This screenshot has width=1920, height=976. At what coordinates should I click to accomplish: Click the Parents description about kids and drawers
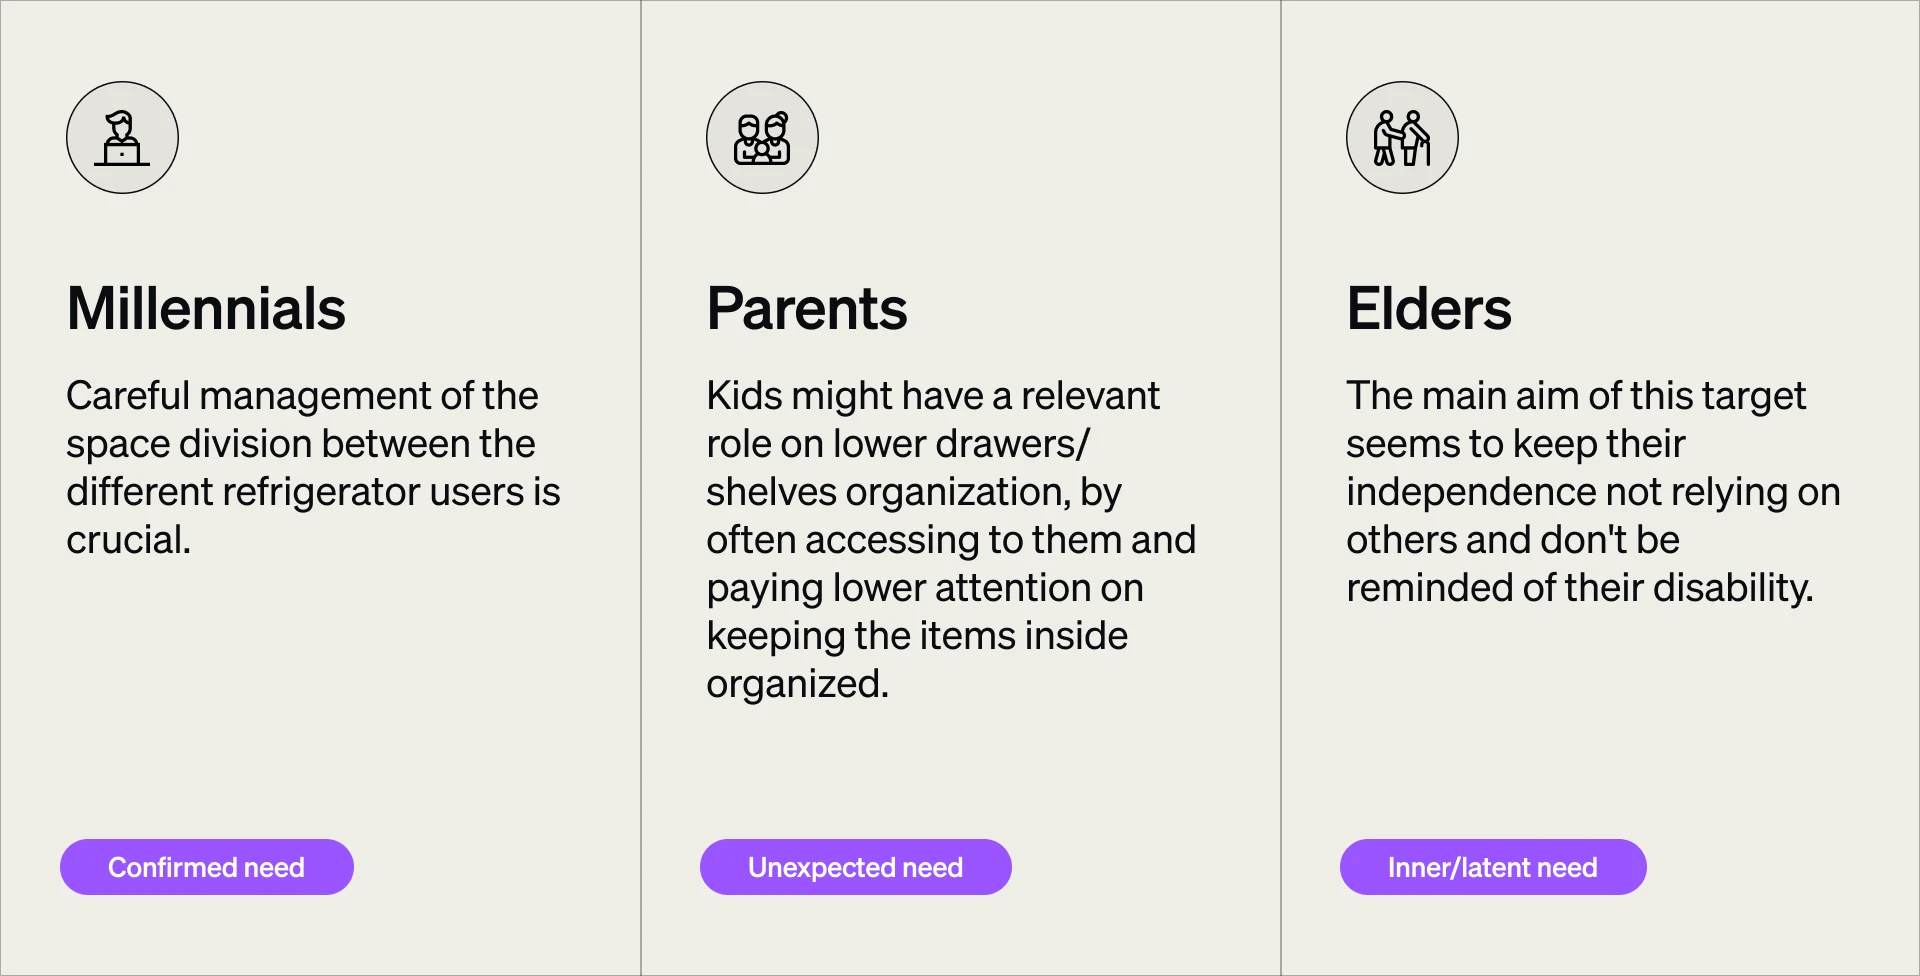click(951, 540)
